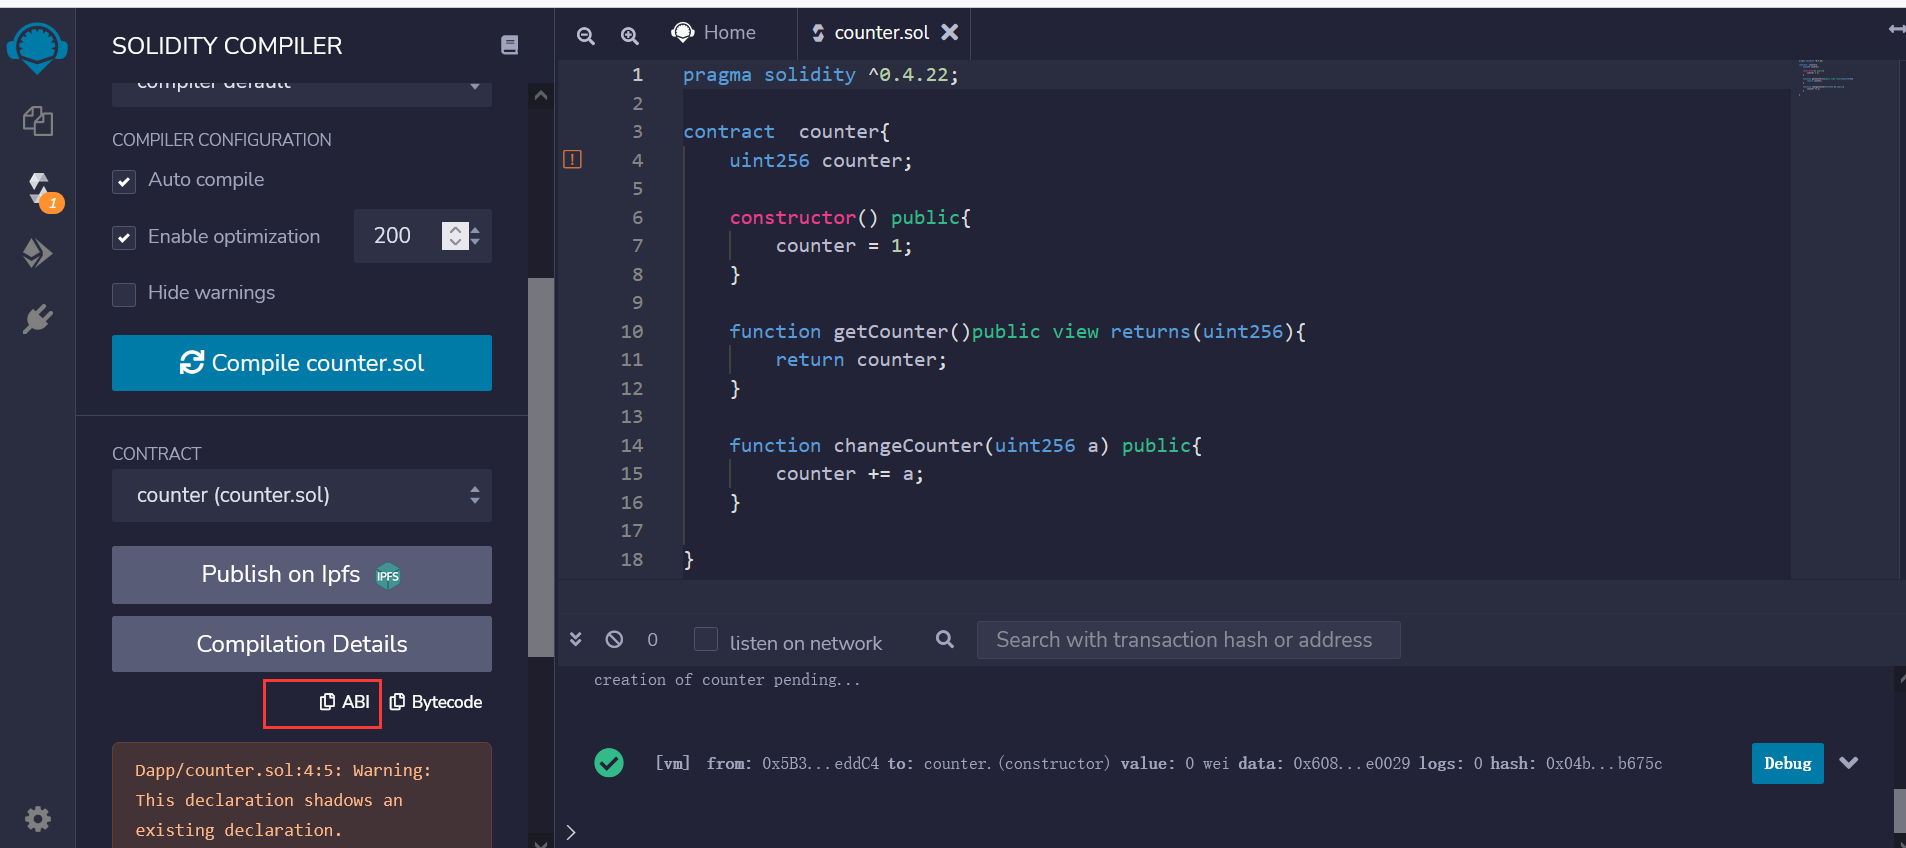Clear the terminal console
The width and height of the screenshot is (1906, 848).
coord(614,639)
